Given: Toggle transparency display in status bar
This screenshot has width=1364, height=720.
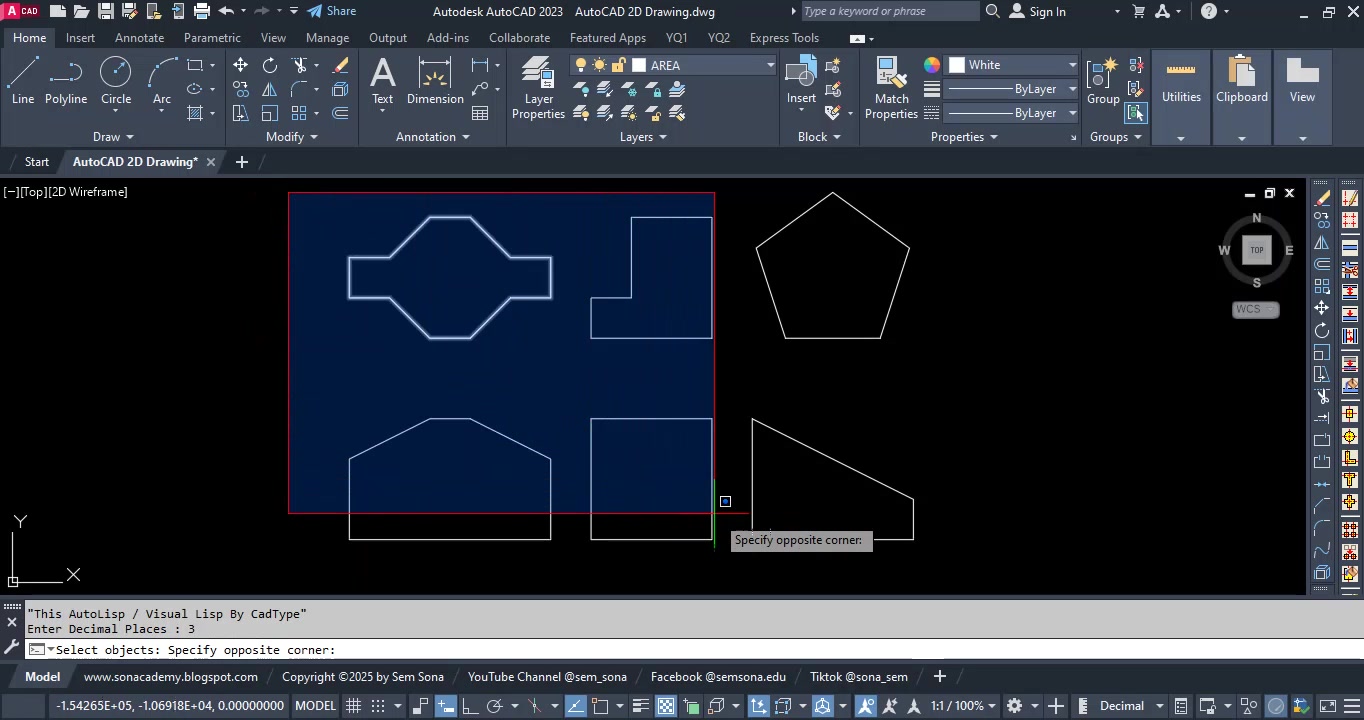Looking at the screenshot, I should tap(666, 706).
